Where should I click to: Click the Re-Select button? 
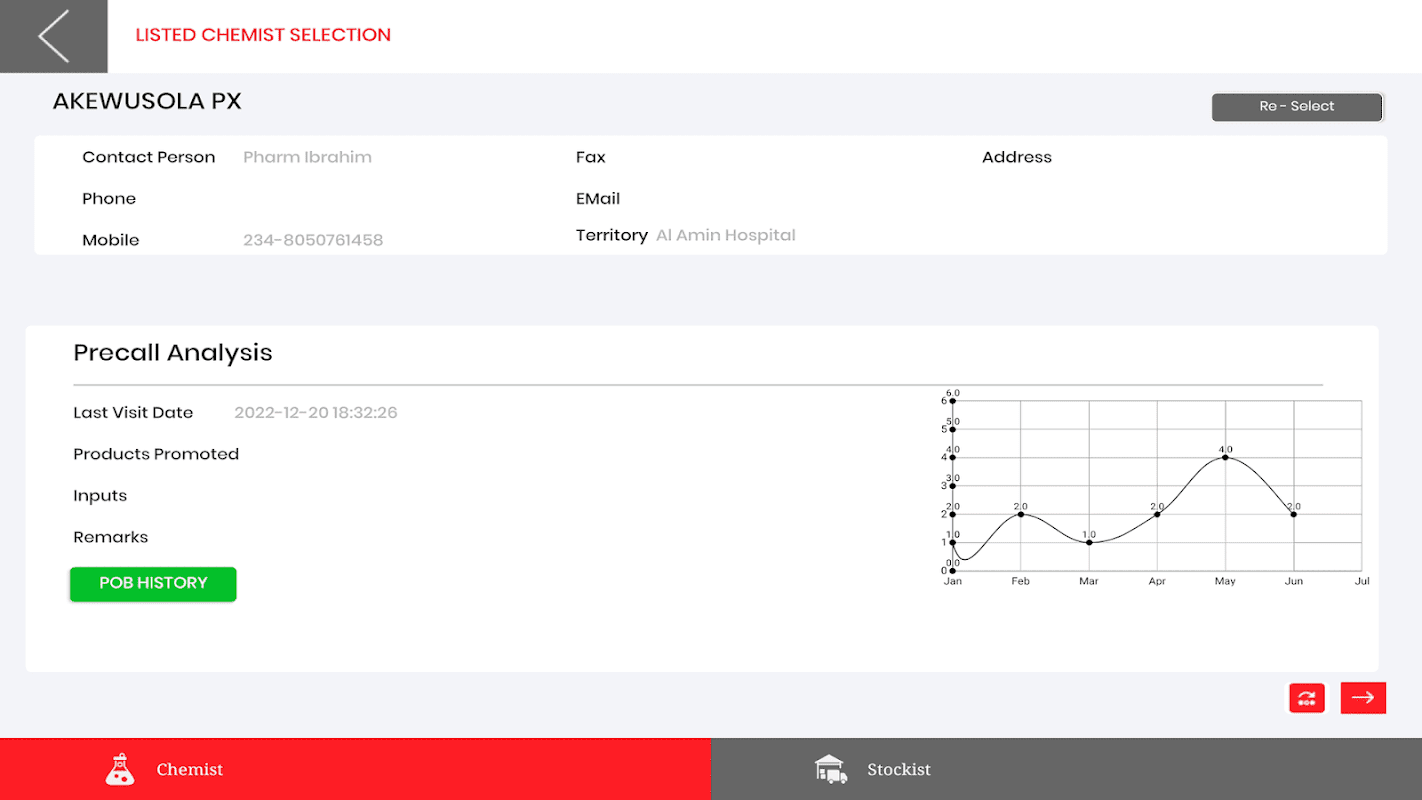click(x=1297, y=107)
